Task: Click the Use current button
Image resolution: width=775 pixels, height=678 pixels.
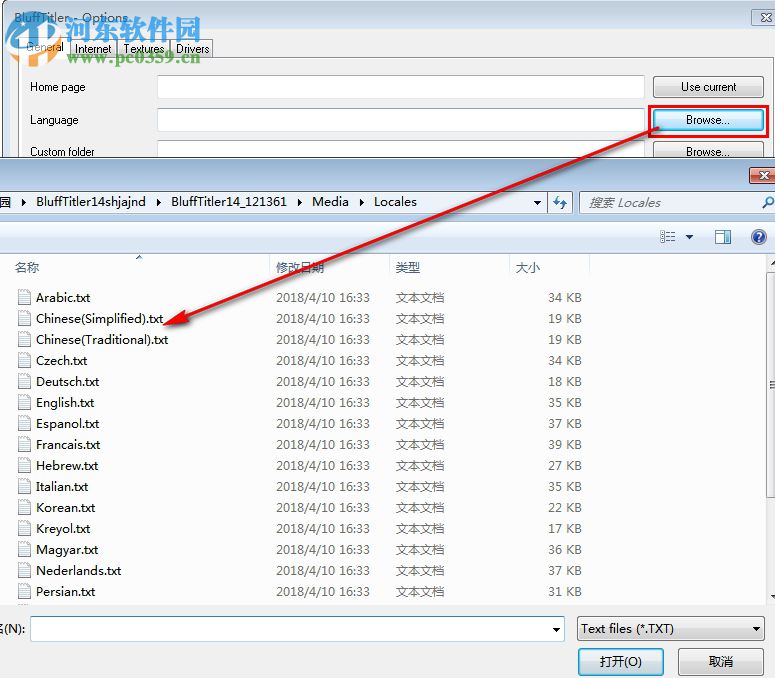Action: (x=708, y=87)
